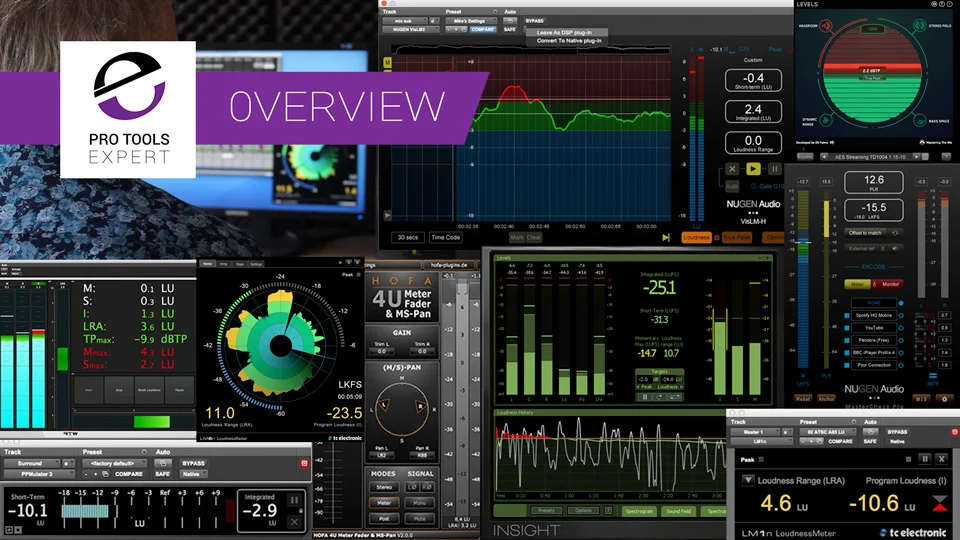Click Reset in MasterCheck Pro
The image size is (960, 540).
pos(803,399)
